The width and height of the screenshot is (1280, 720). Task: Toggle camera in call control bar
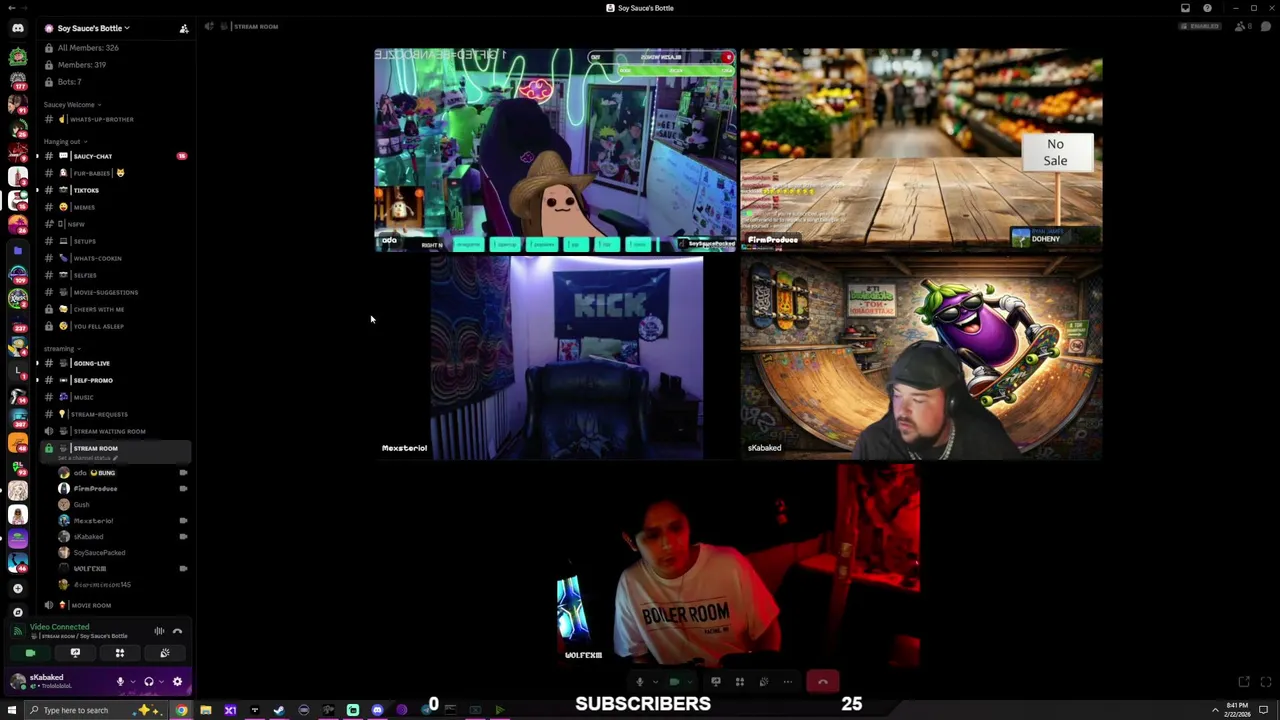click(x=675, y=682)
